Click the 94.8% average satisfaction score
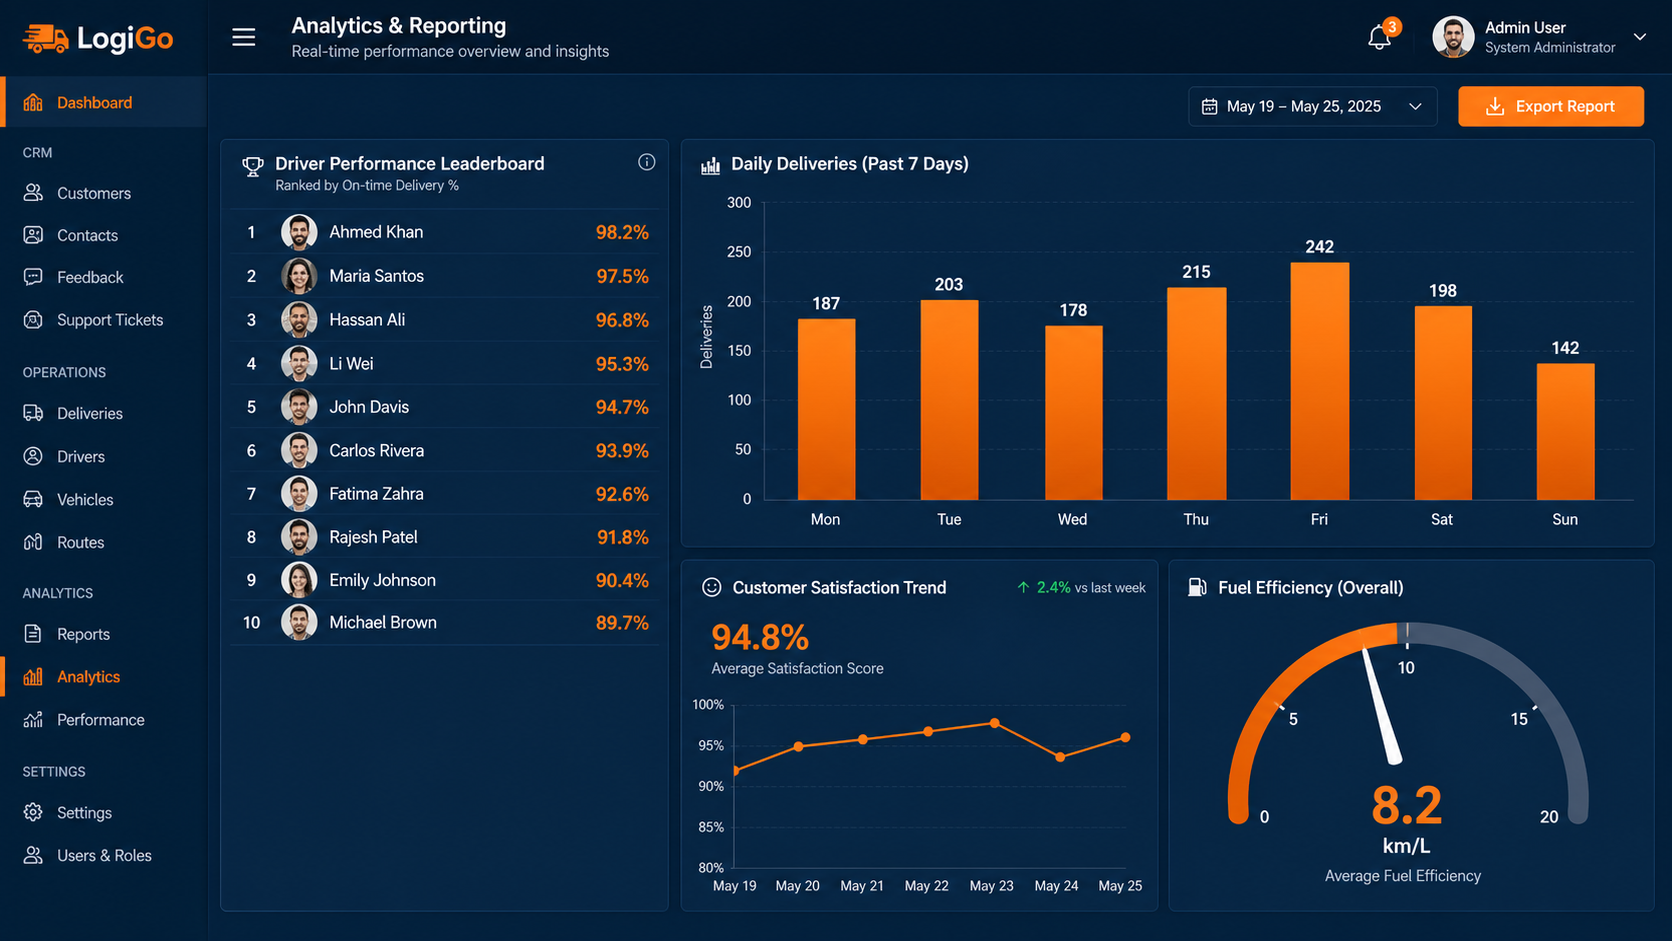 click(x=760, y=637)
